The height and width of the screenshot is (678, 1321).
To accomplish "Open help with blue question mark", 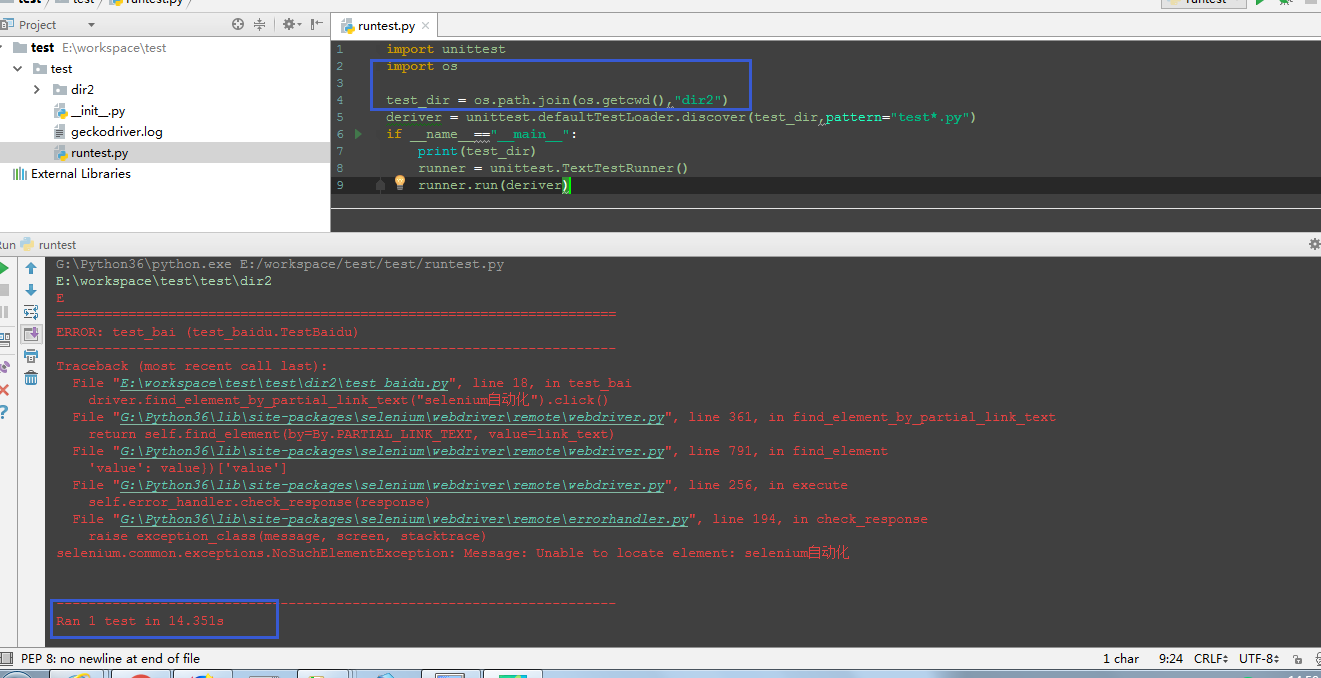I will point(4,411).
